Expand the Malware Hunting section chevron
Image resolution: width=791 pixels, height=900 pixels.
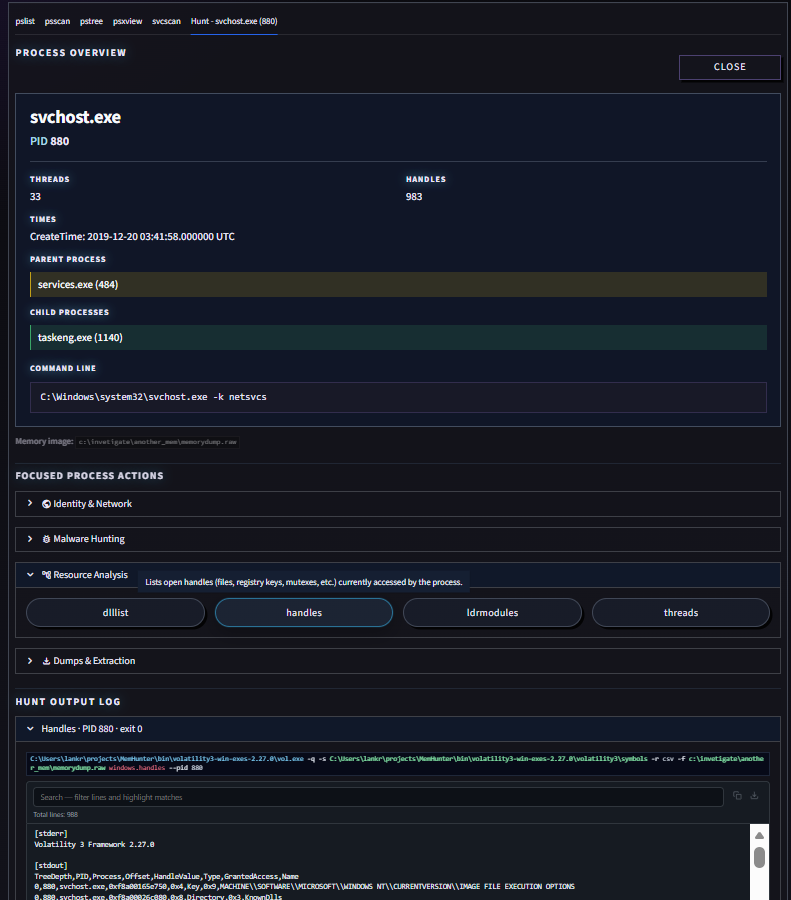pyautogui.click(x=30, y=539)
